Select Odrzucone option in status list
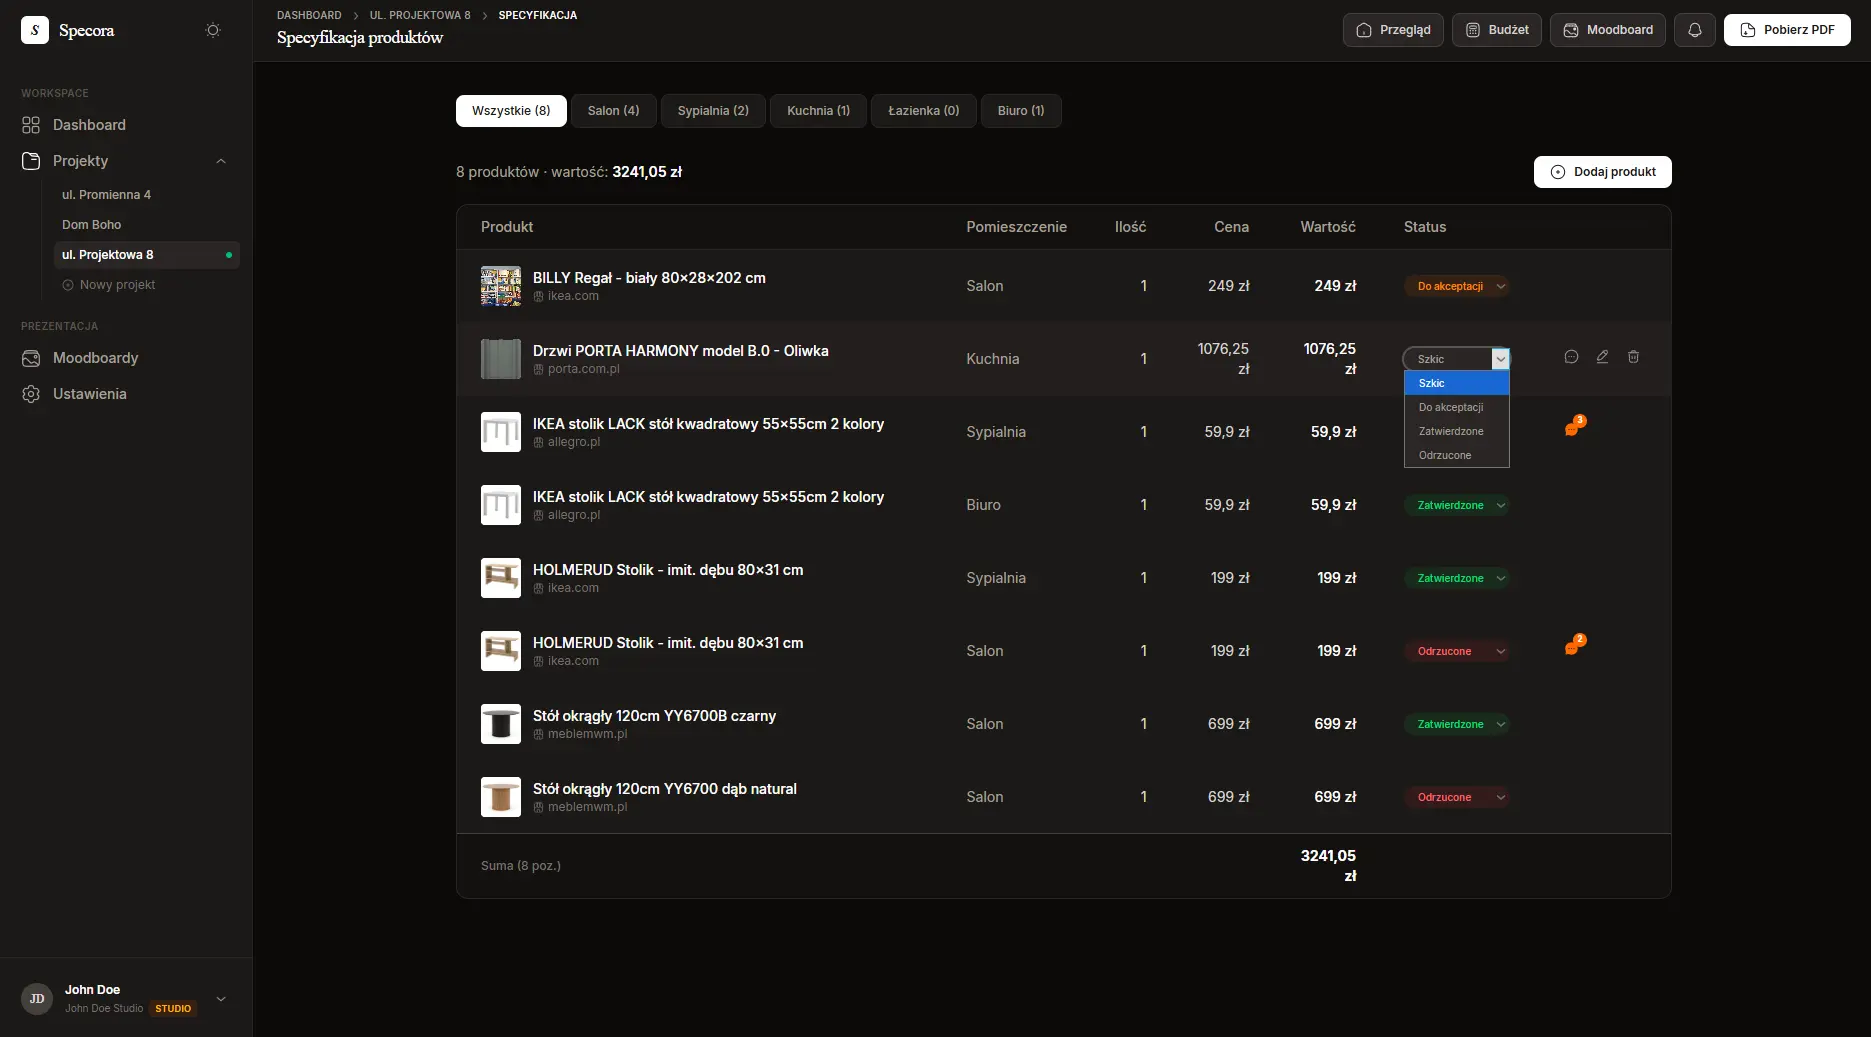Viewport: 1871px width, 1037px height. (1445, 455)
